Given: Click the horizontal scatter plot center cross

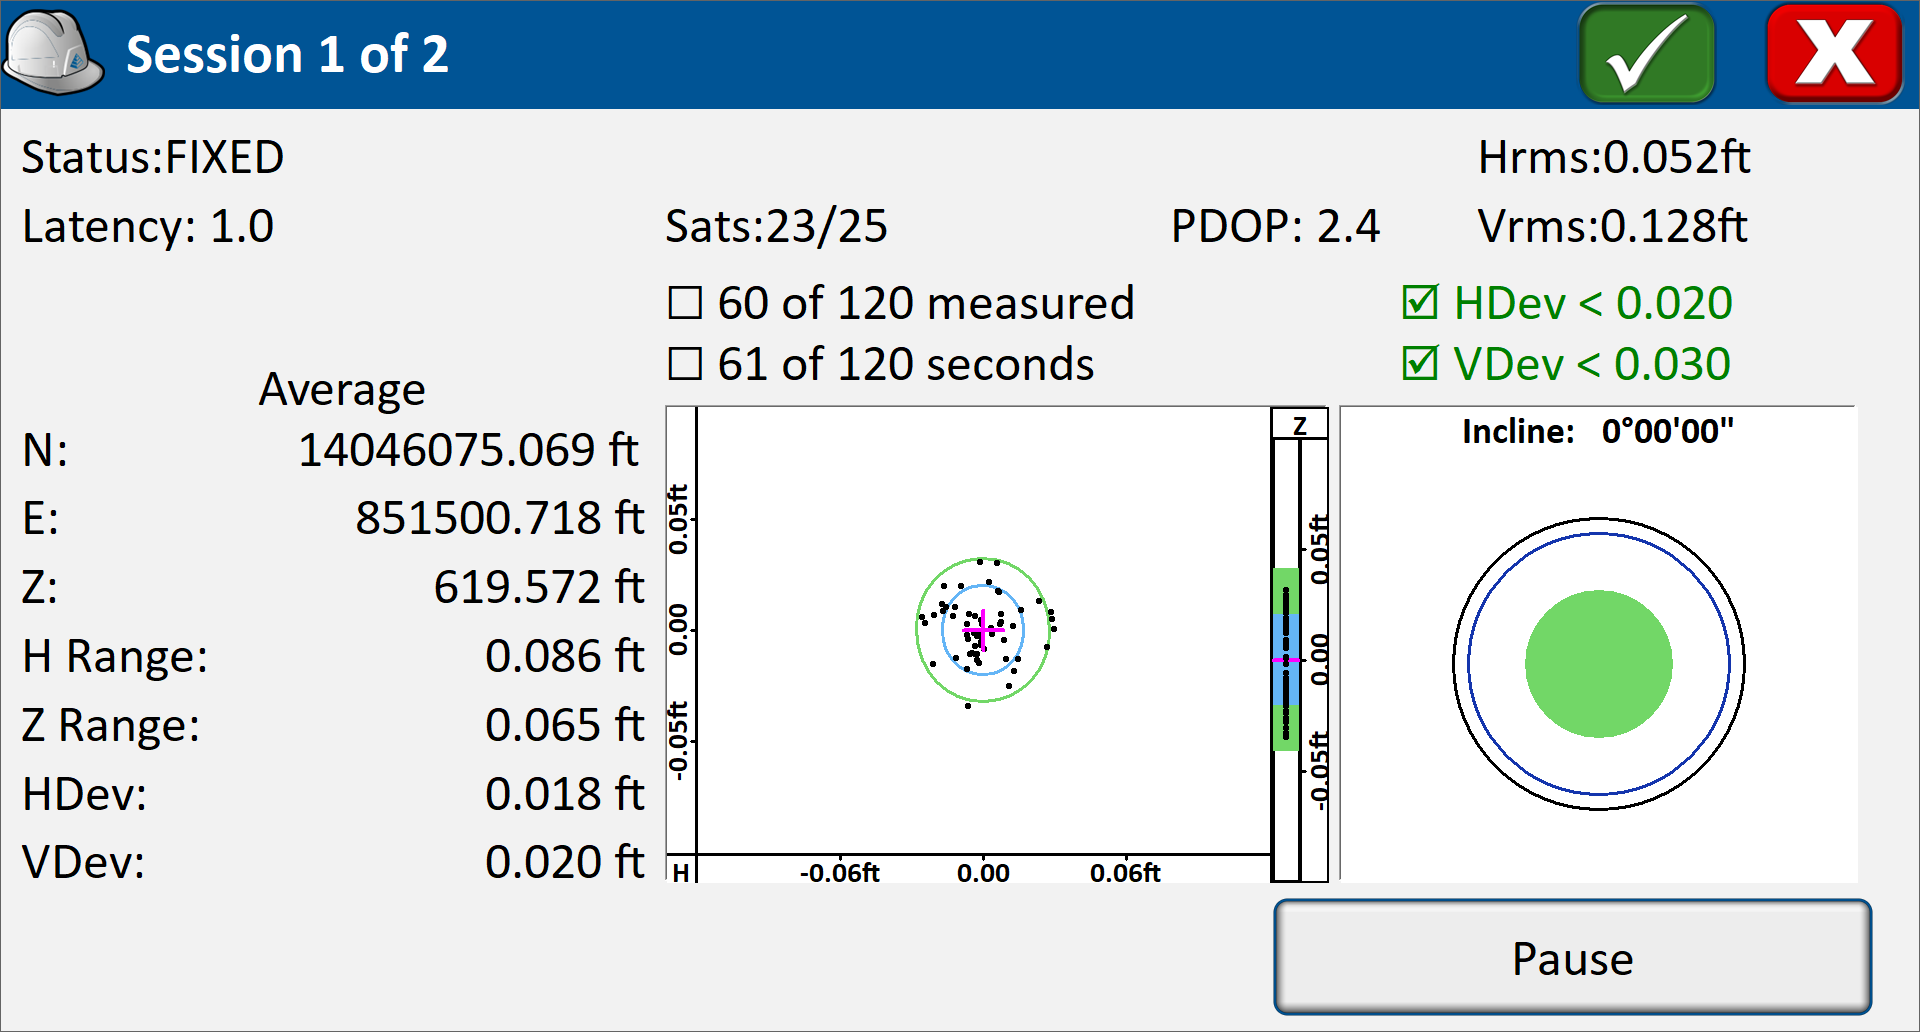Looking at the screenshot, I should point(984,630).
